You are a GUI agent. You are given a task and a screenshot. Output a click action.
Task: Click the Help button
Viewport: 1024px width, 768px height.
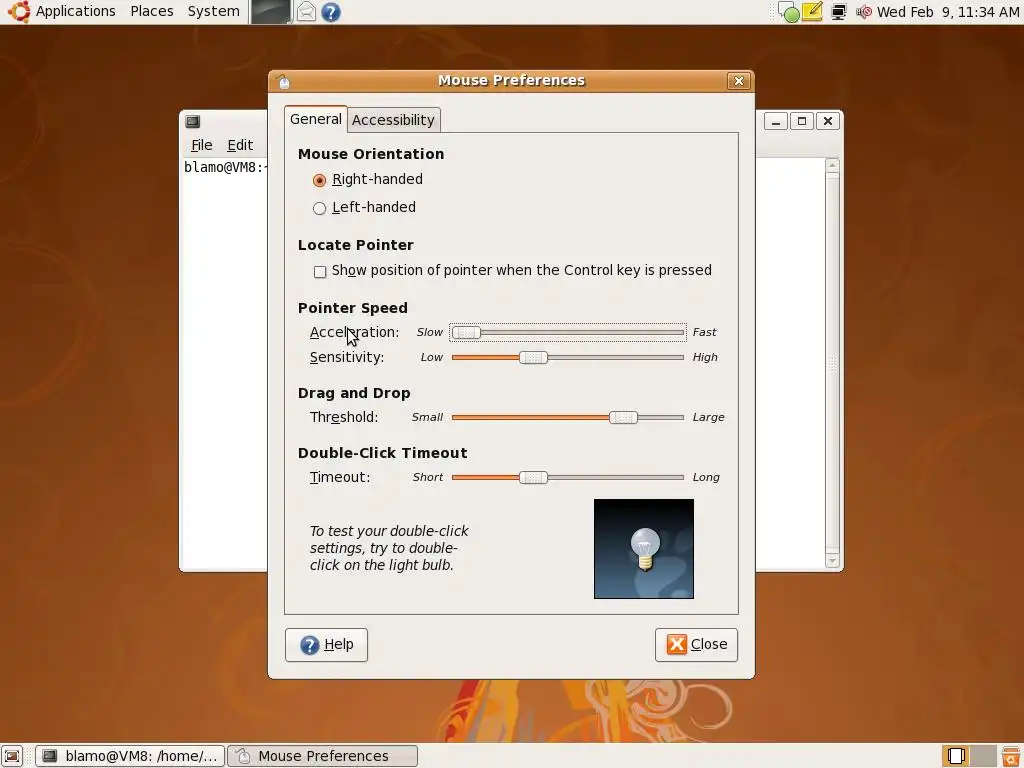327,645
